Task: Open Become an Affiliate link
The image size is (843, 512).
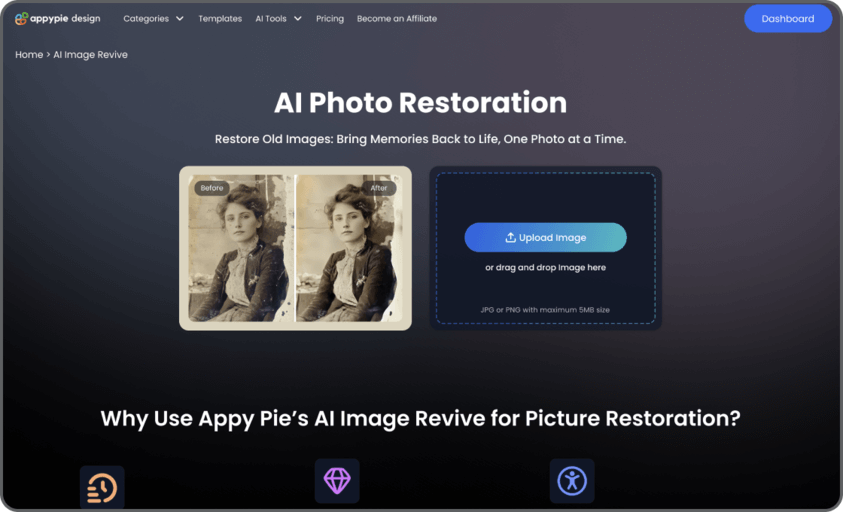Action: (397, 18)
